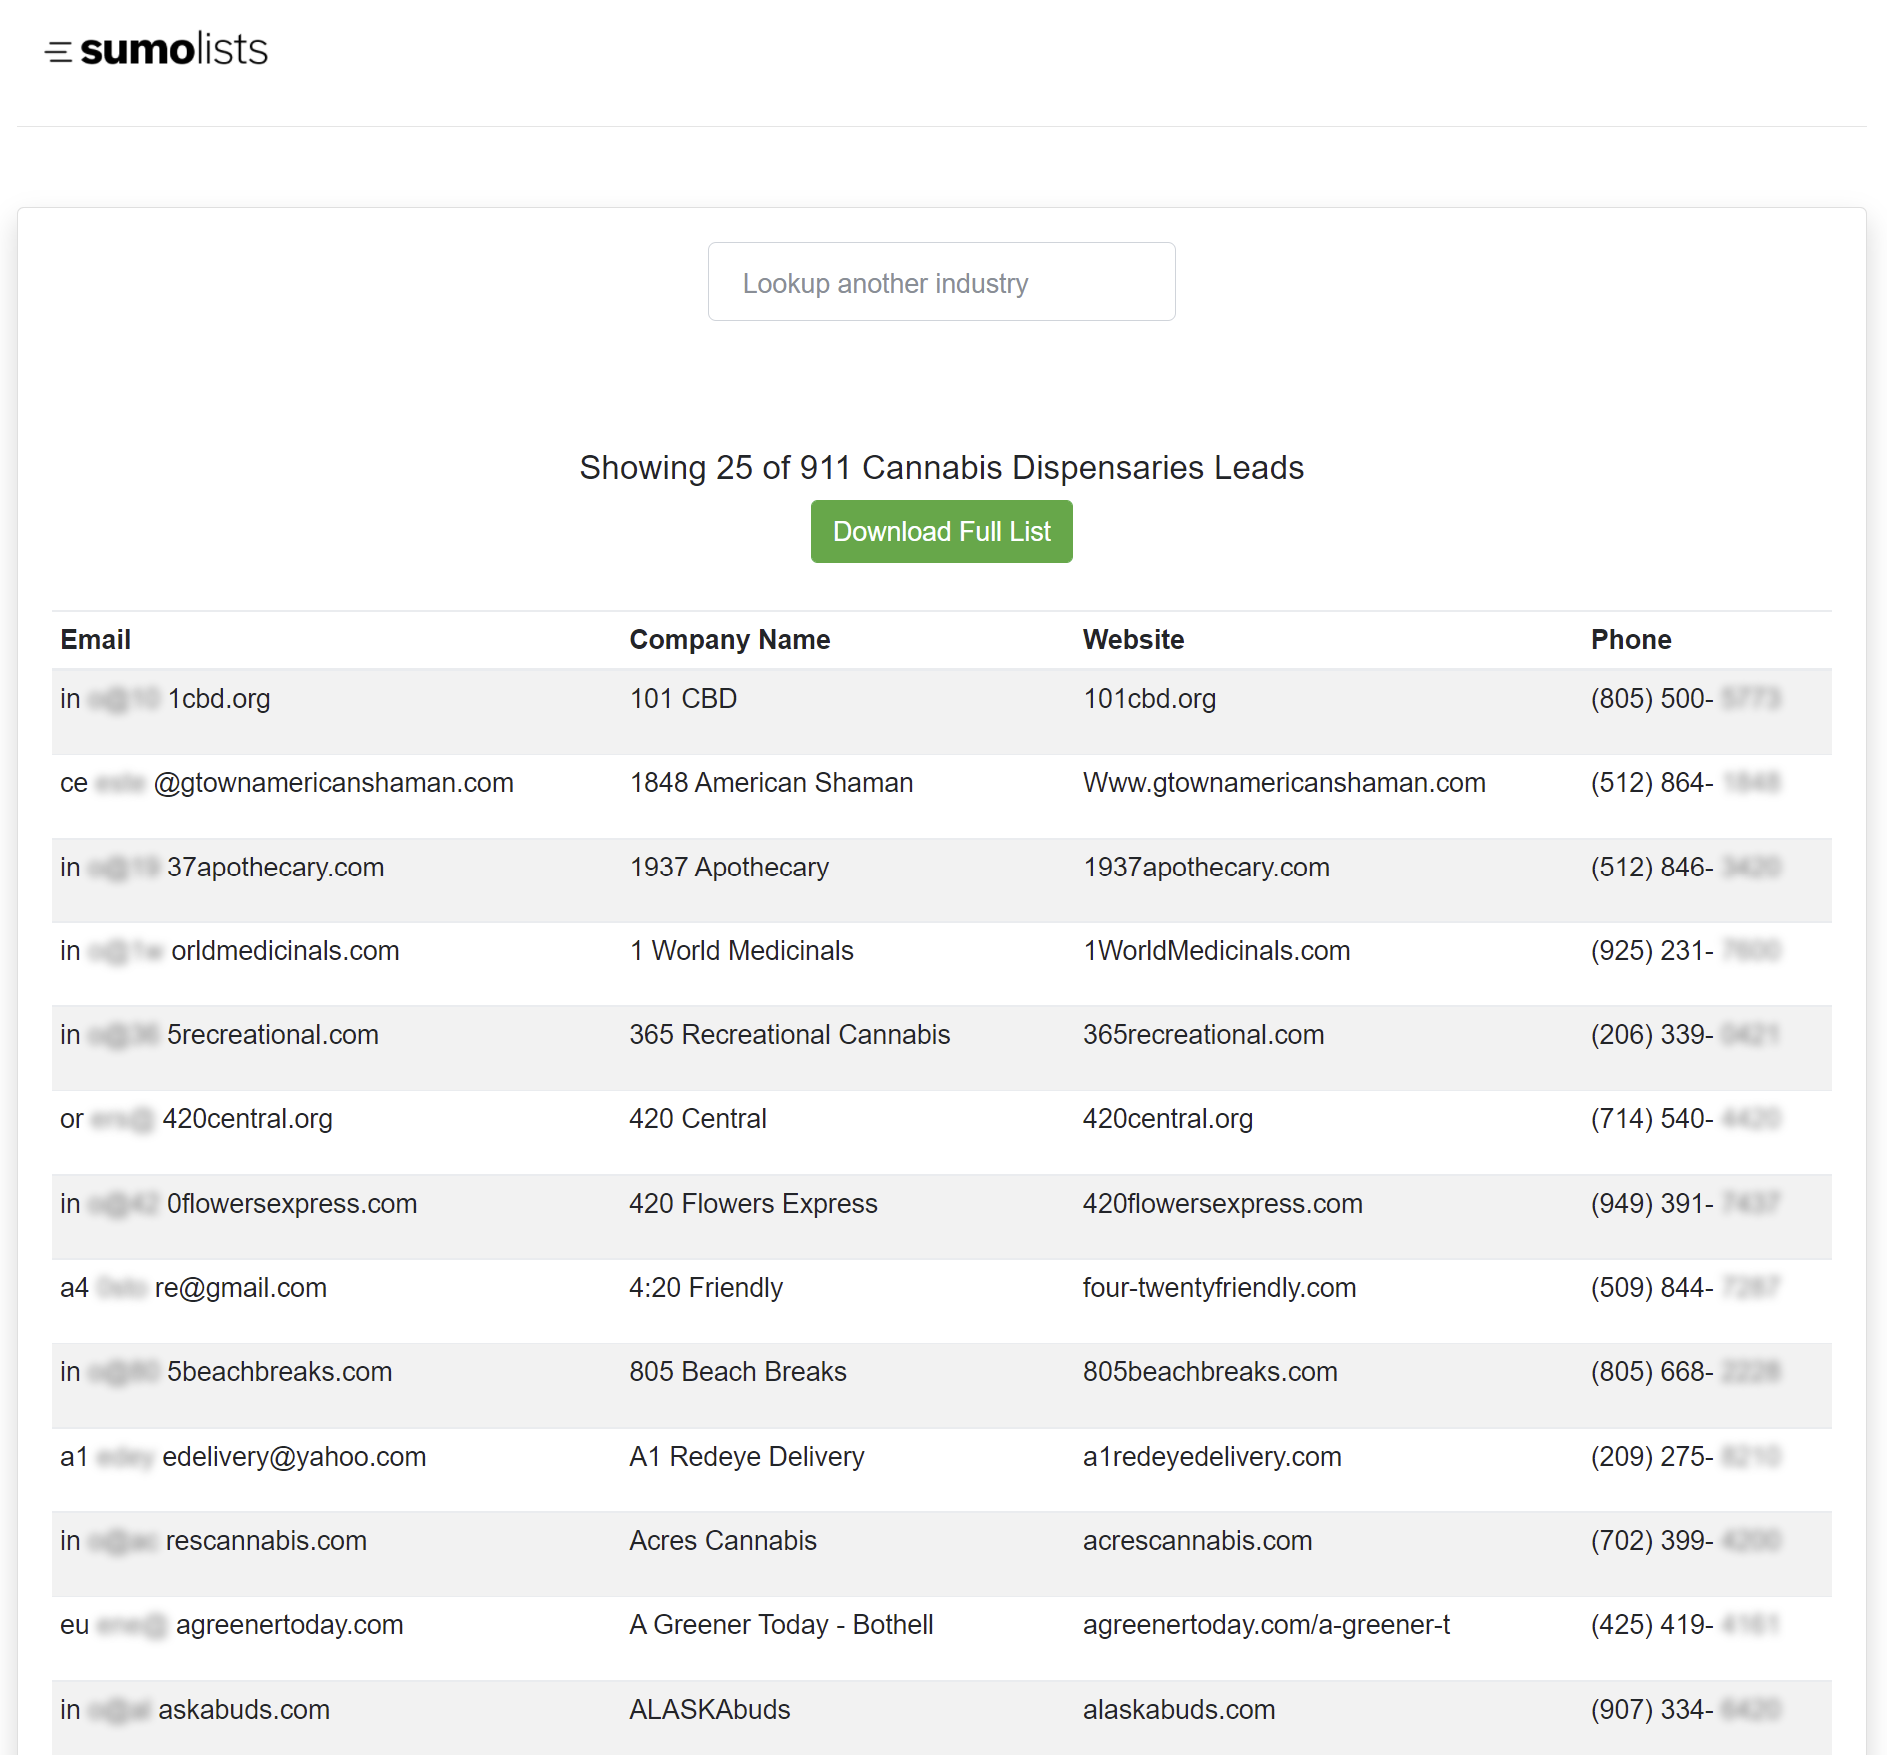Click website 420central.org

[1167, 1119]
